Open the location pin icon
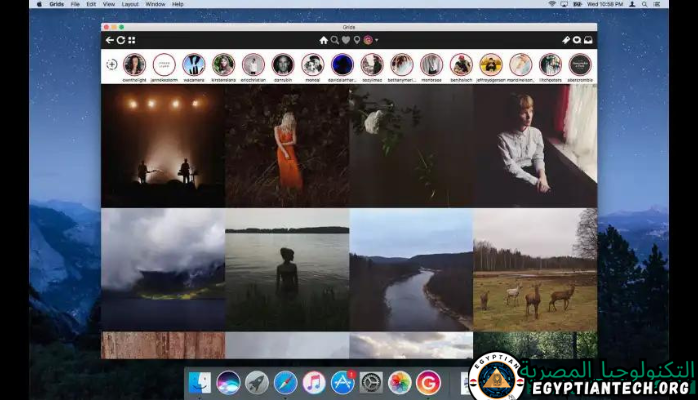Image resolution: width=698 pixels, height=400 pixels. point(357,40)
